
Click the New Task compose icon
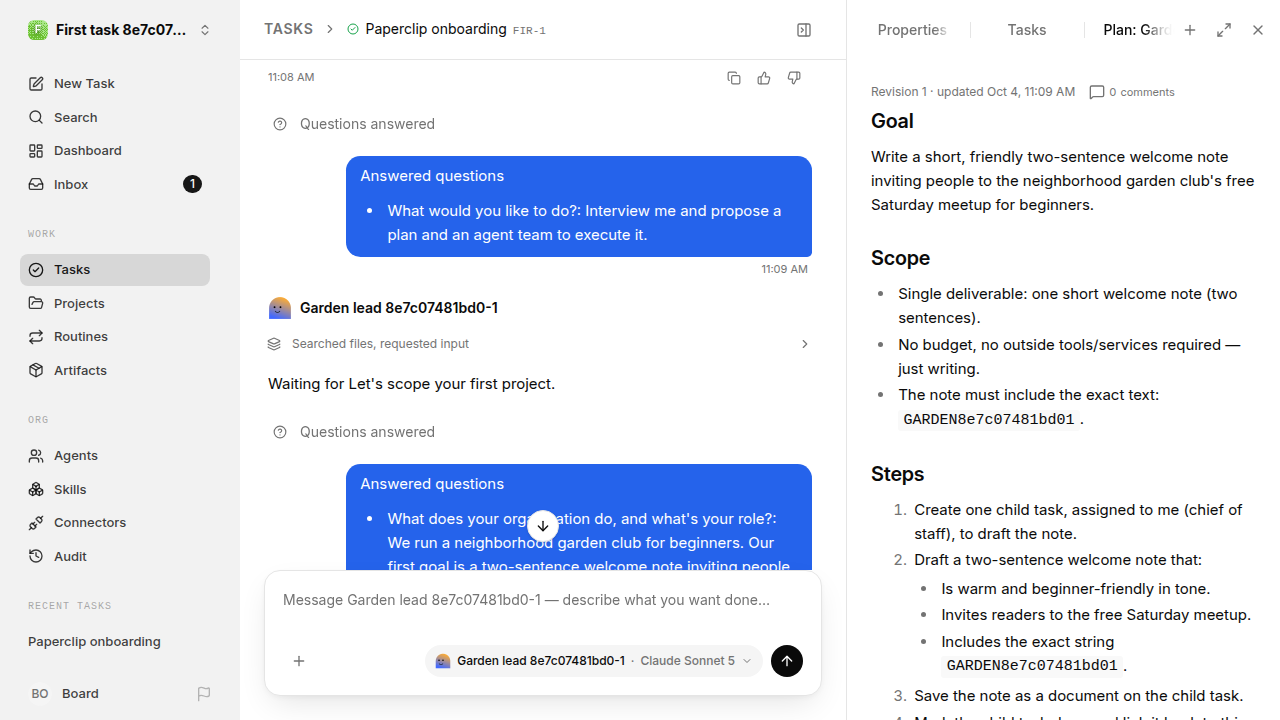[36, 83]
